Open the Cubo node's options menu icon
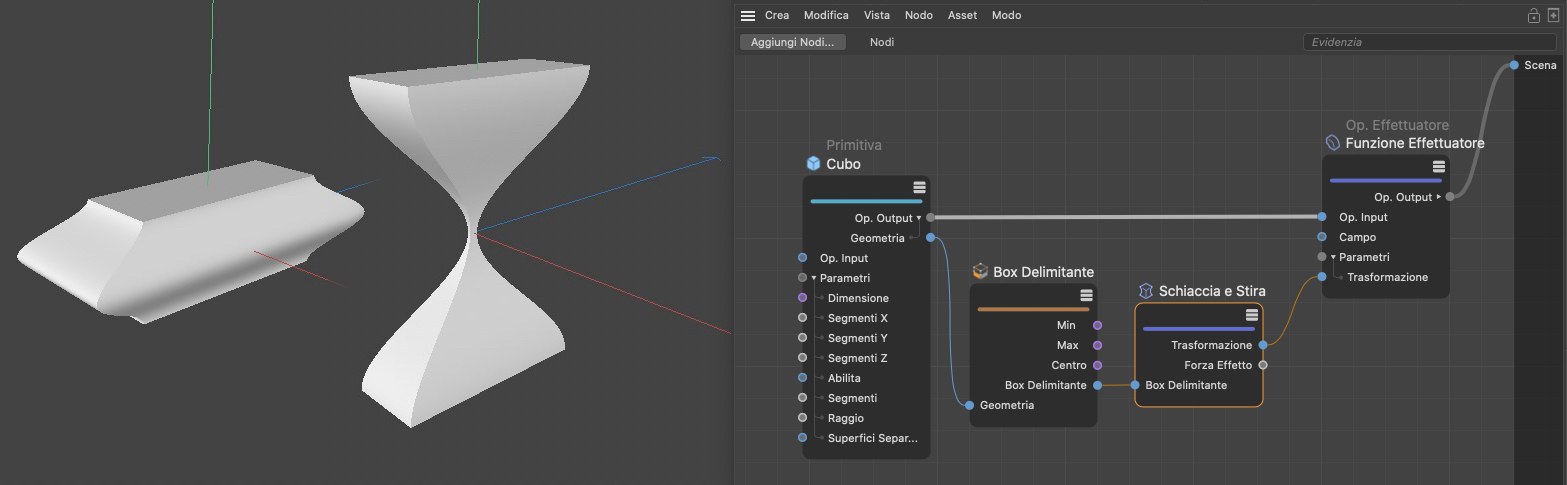 (919, 188)
